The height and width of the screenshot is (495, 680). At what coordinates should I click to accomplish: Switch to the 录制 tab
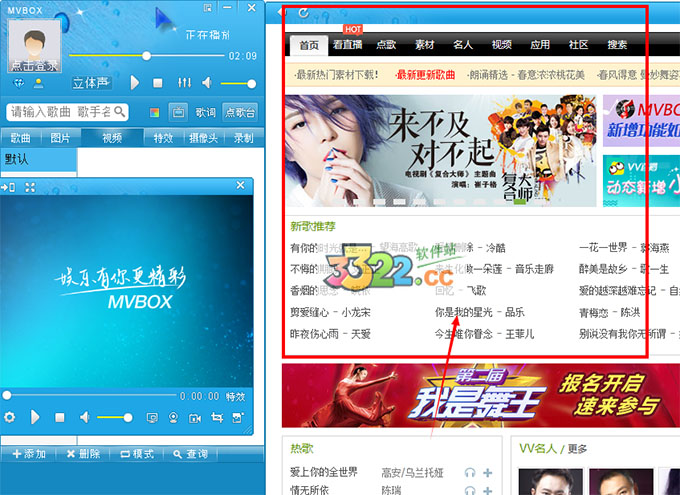coord(243,138)
